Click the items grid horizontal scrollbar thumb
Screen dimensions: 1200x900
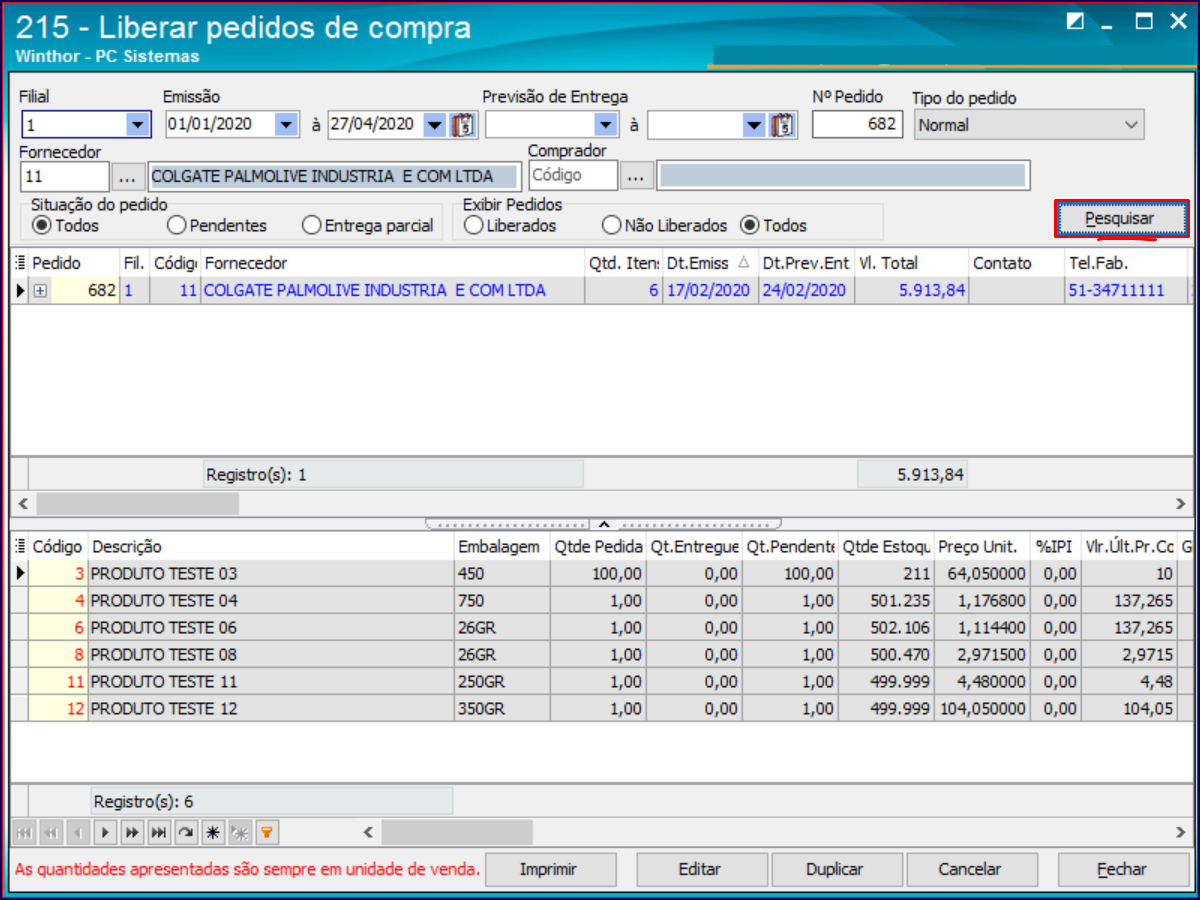pos(457,832)
